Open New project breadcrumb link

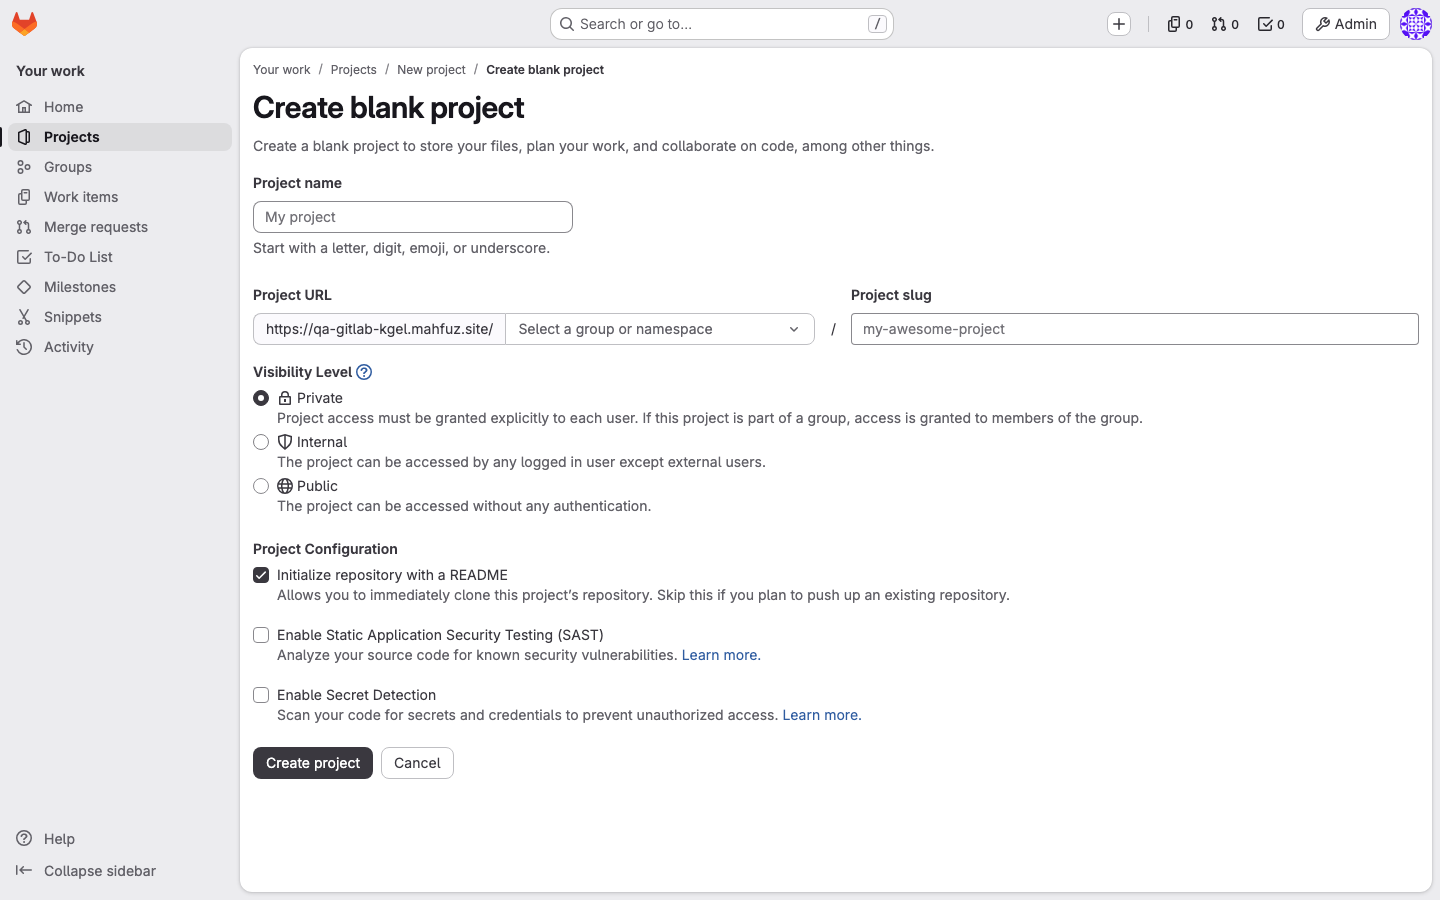431,70
